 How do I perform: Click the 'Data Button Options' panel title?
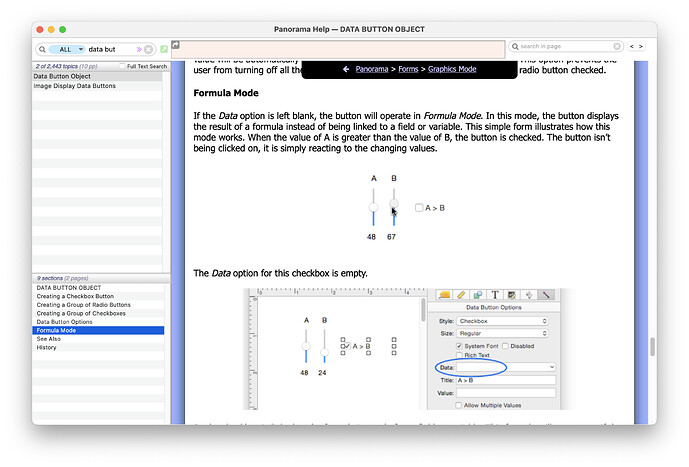(x=493, y=308)
